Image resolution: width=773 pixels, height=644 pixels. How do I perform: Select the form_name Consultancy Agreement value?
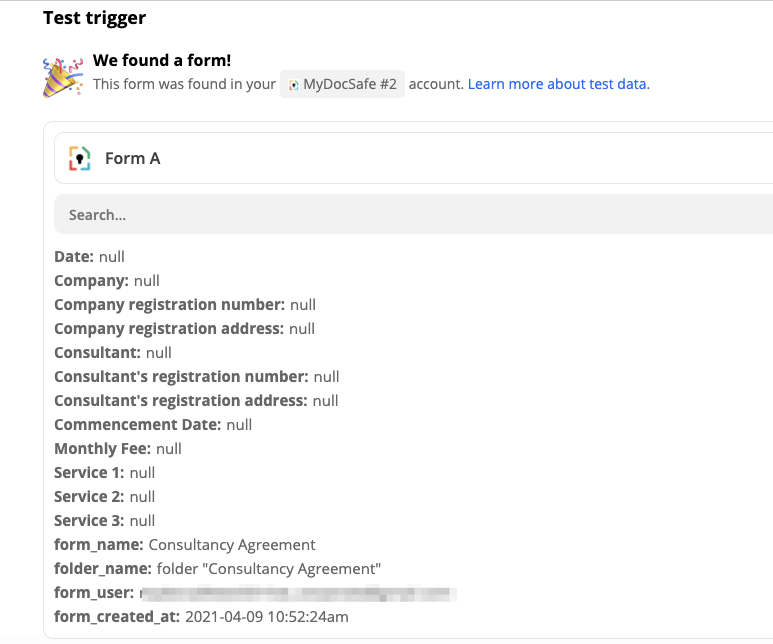point(232,545)
